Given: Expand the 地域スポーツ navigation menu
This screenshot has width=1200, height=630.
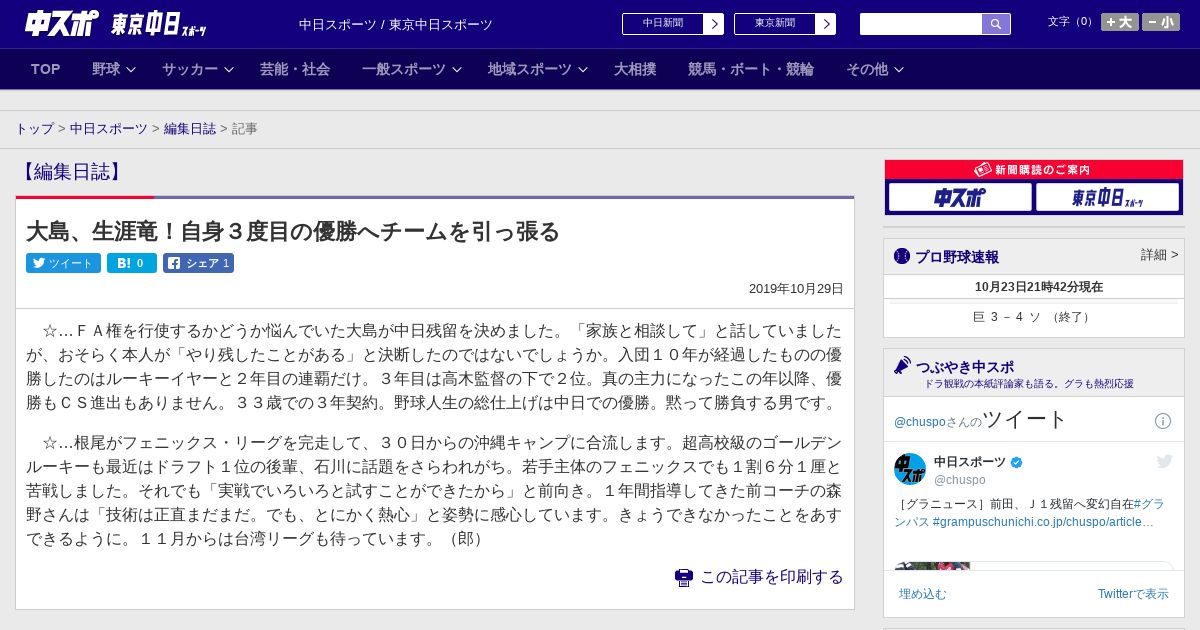Looking at the screenshot, I should click(x=538, y=69).
